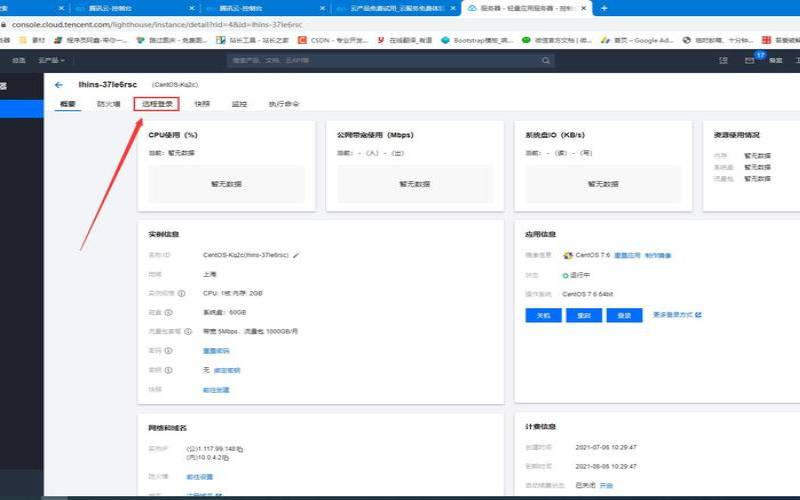Open the icon left of the envelope
This screenshot has width=800, height=500.
point(723,60)
